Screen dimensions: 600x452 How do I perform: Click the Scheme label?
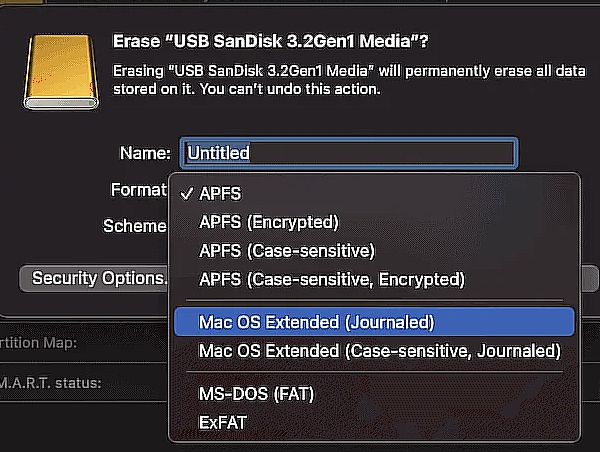tap(134, 226)
